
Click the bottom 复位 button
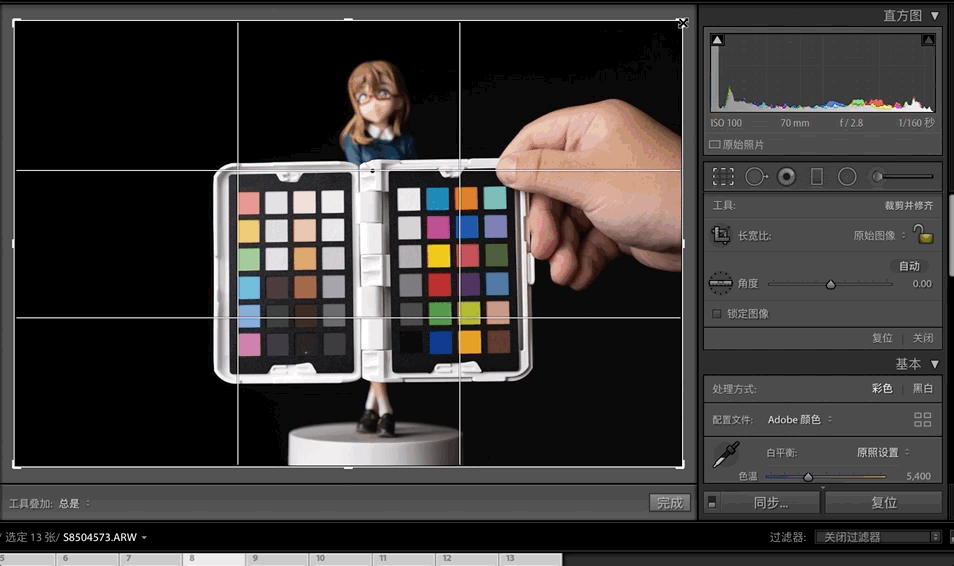click(x=883, y=503)
